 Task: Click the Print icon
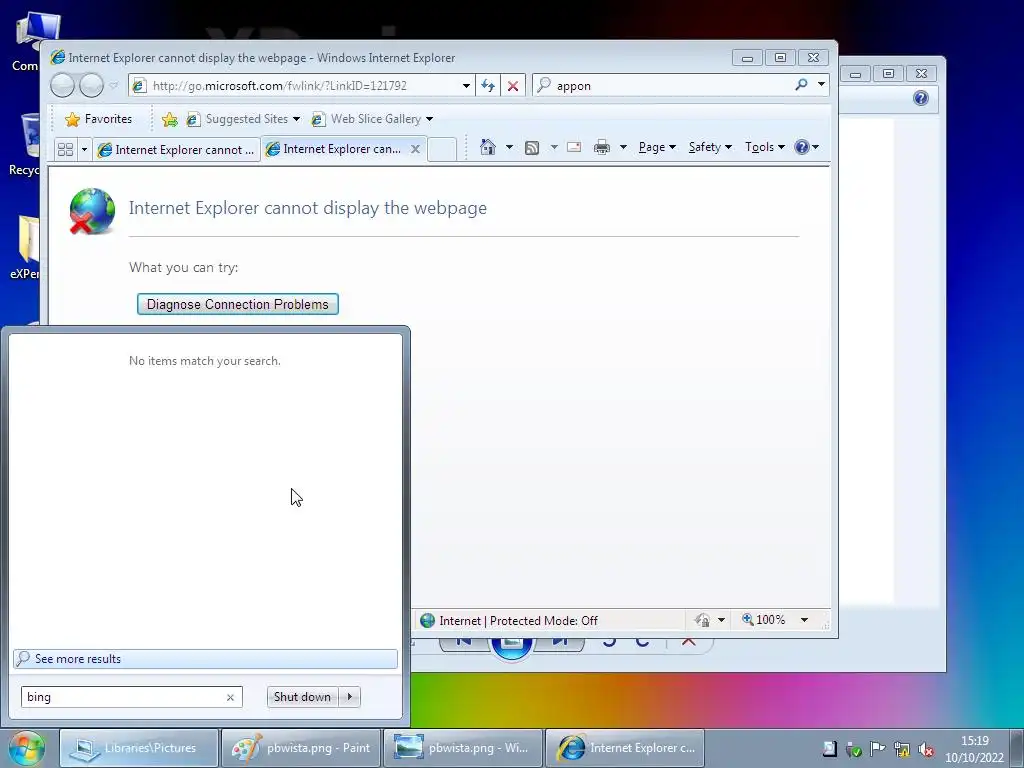[x=601, y=147]
